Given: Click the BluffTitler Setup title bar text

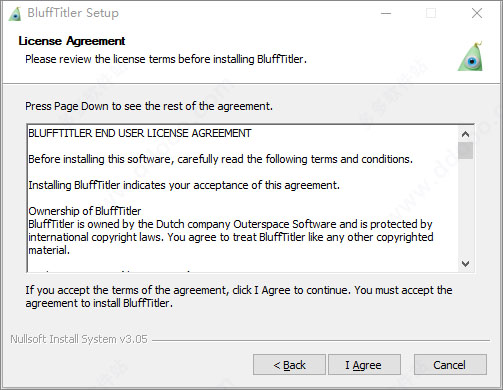Looking at the screenshot, I should [x=73, y=13].
